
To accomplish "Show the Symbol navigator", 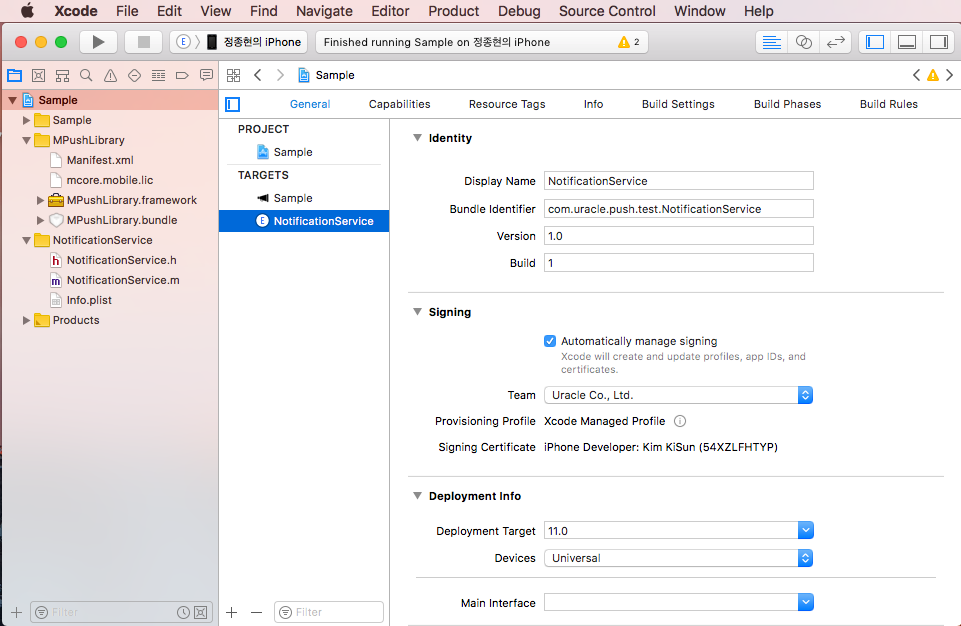I will point(63,75).
